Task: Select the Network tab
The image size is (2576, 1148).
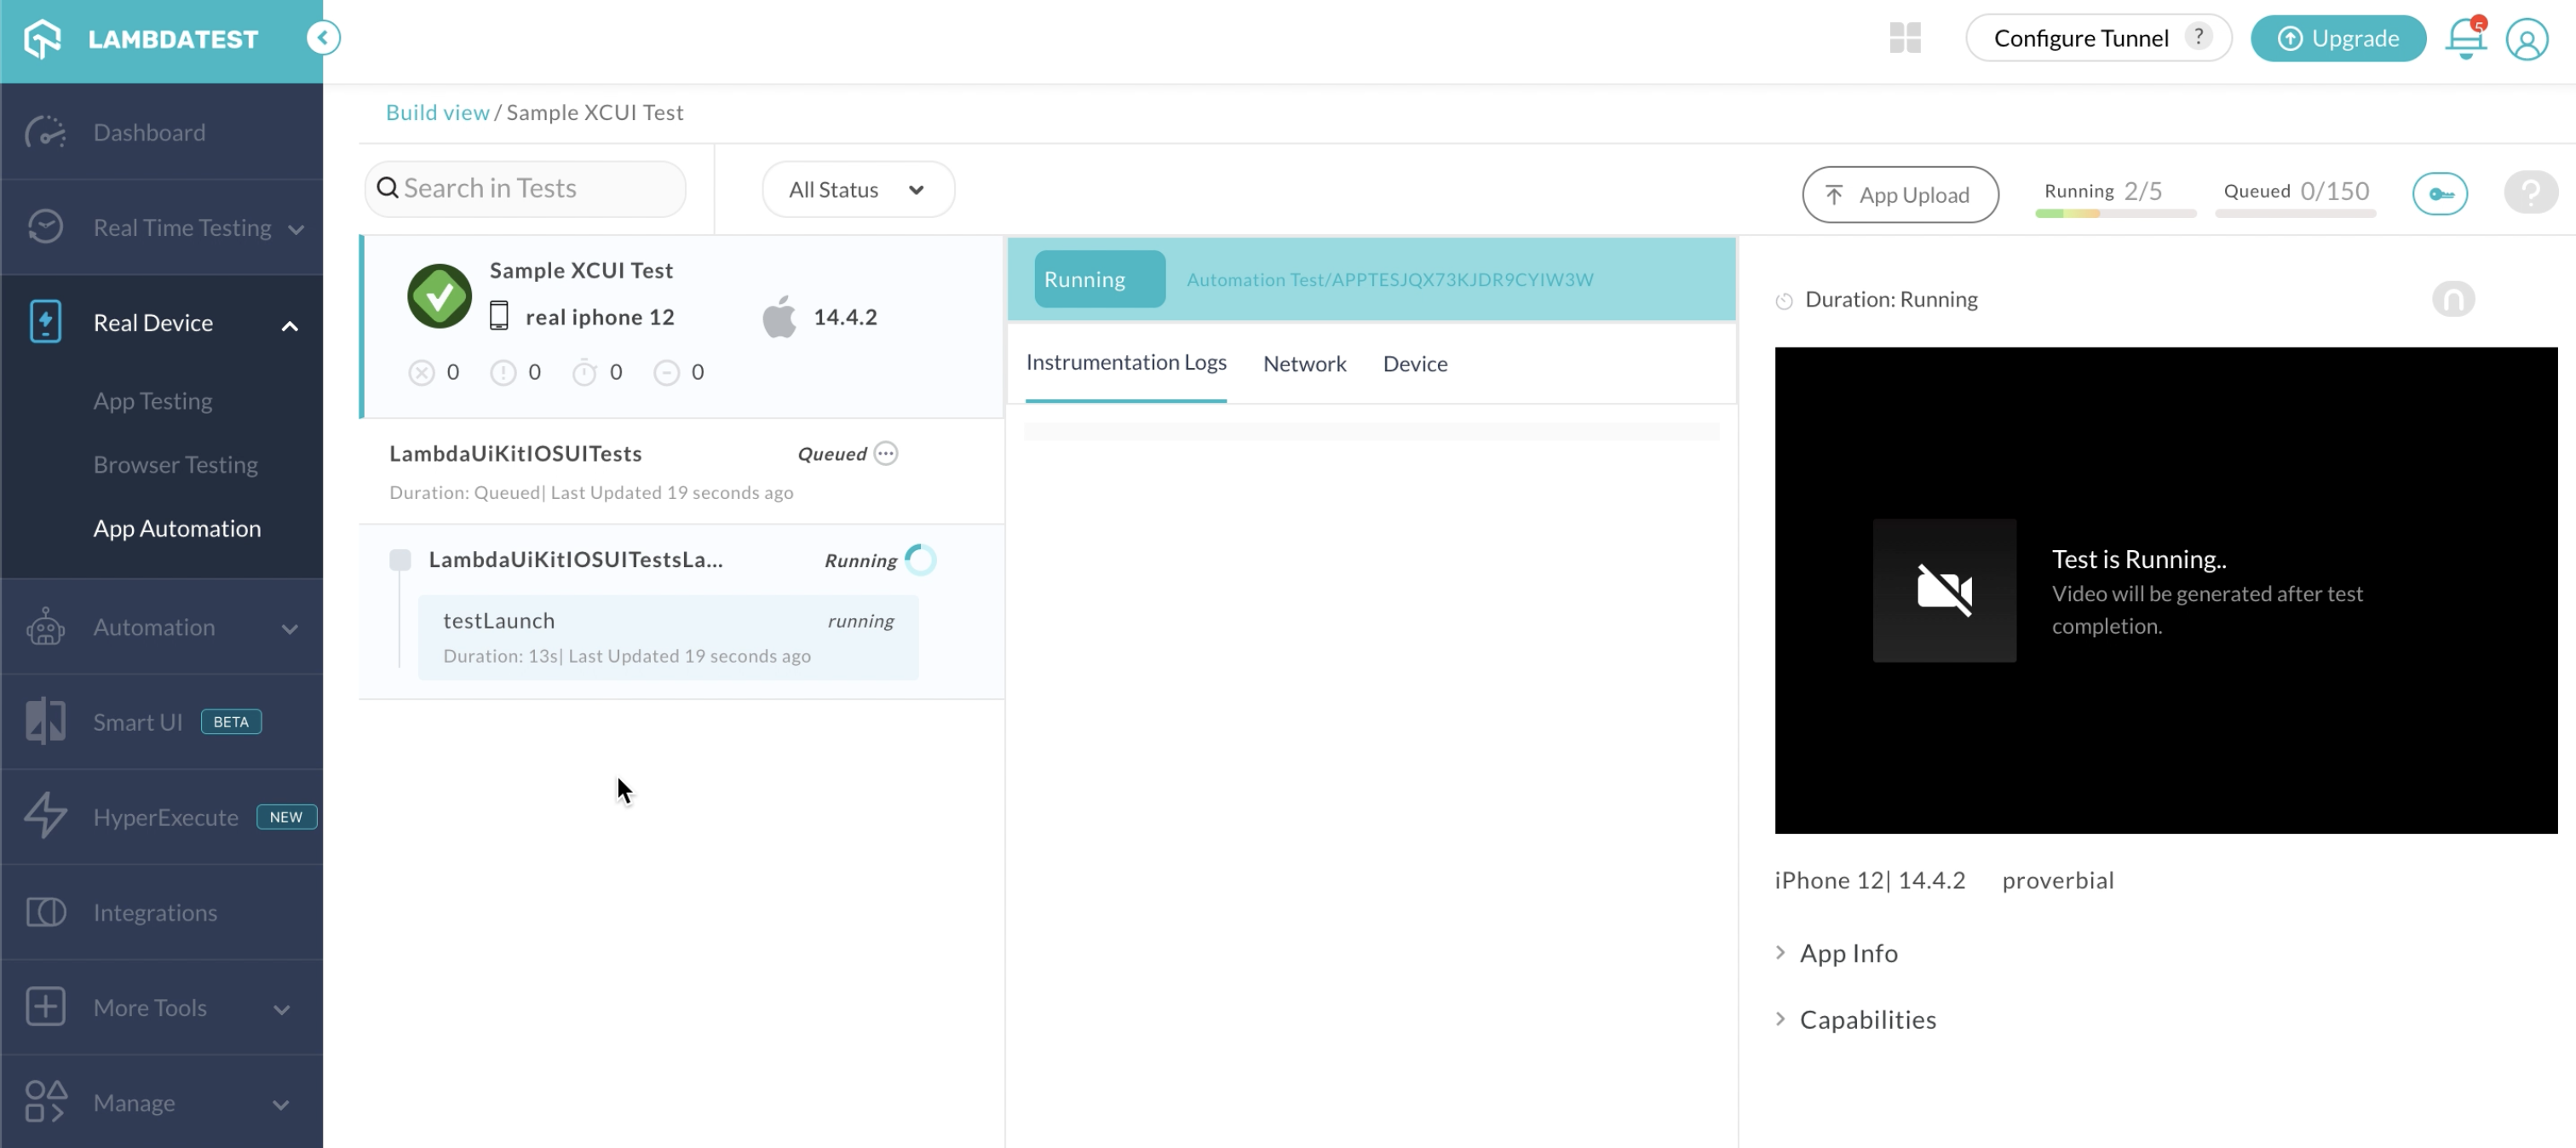Action: [1304, 363]
